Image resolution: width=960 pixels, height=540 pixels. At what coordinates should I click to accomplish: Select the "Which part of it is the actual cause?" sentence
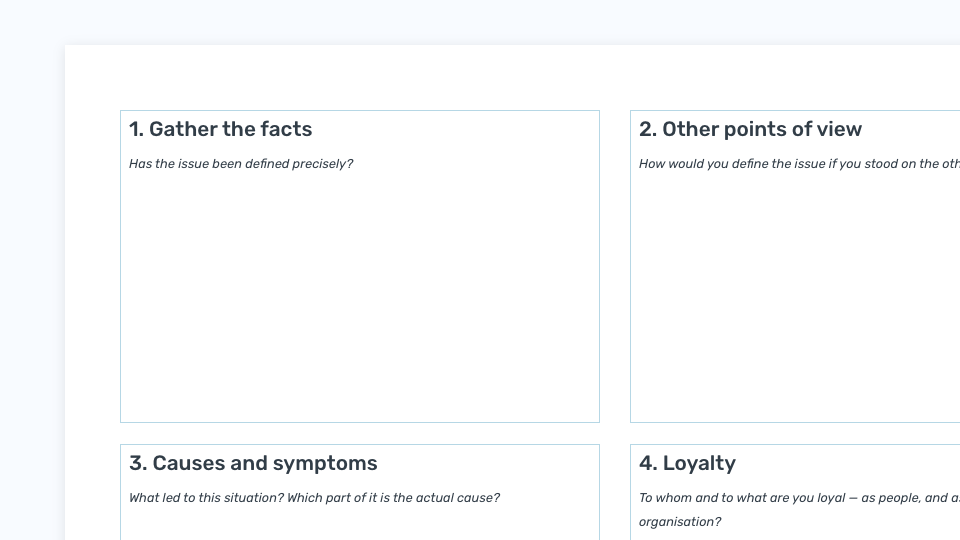(x=393, y=498)
